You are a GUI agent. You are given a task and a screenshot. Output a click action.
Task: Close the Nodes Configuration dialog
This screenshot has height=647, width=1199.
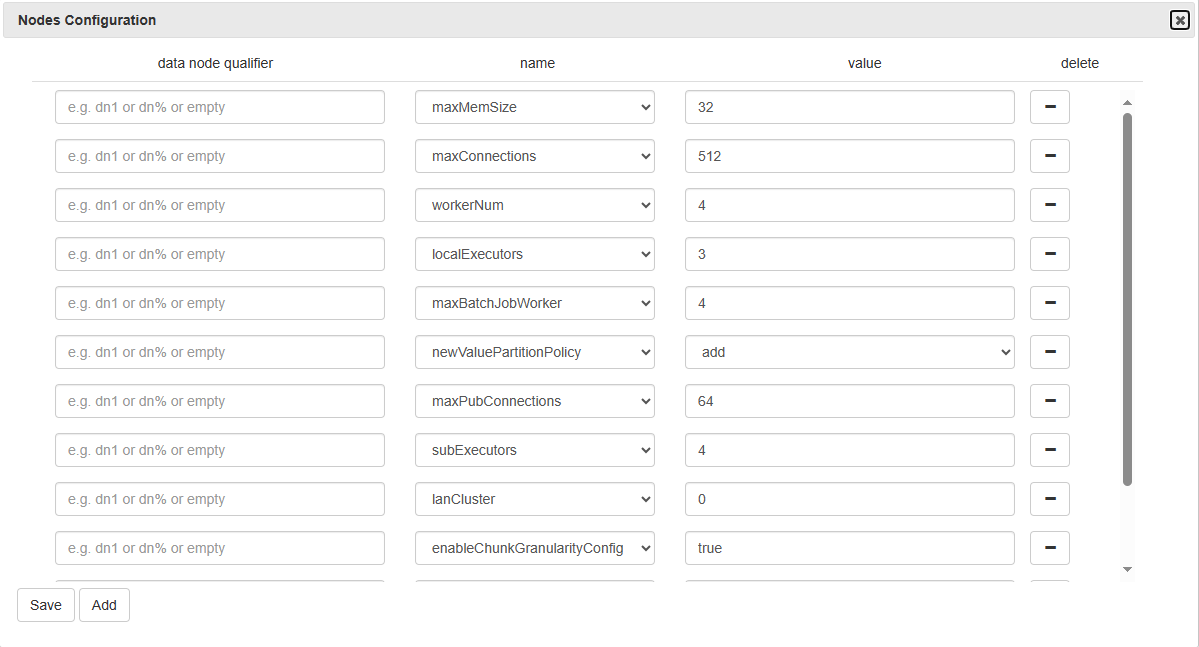click(x=1179, y=20)
